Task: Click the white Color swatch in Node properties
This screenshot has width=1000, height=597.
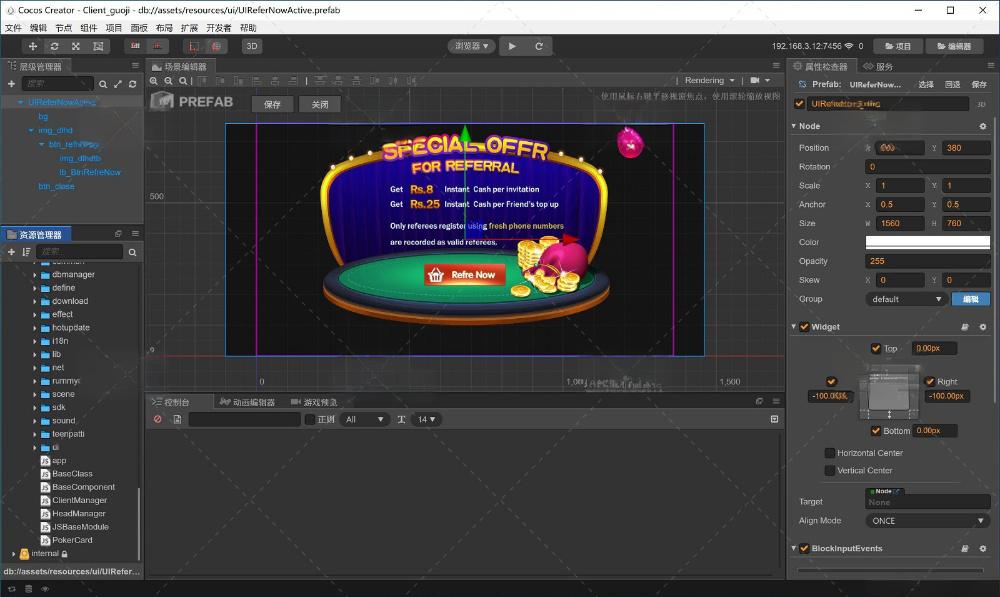Action: point(927,242)
